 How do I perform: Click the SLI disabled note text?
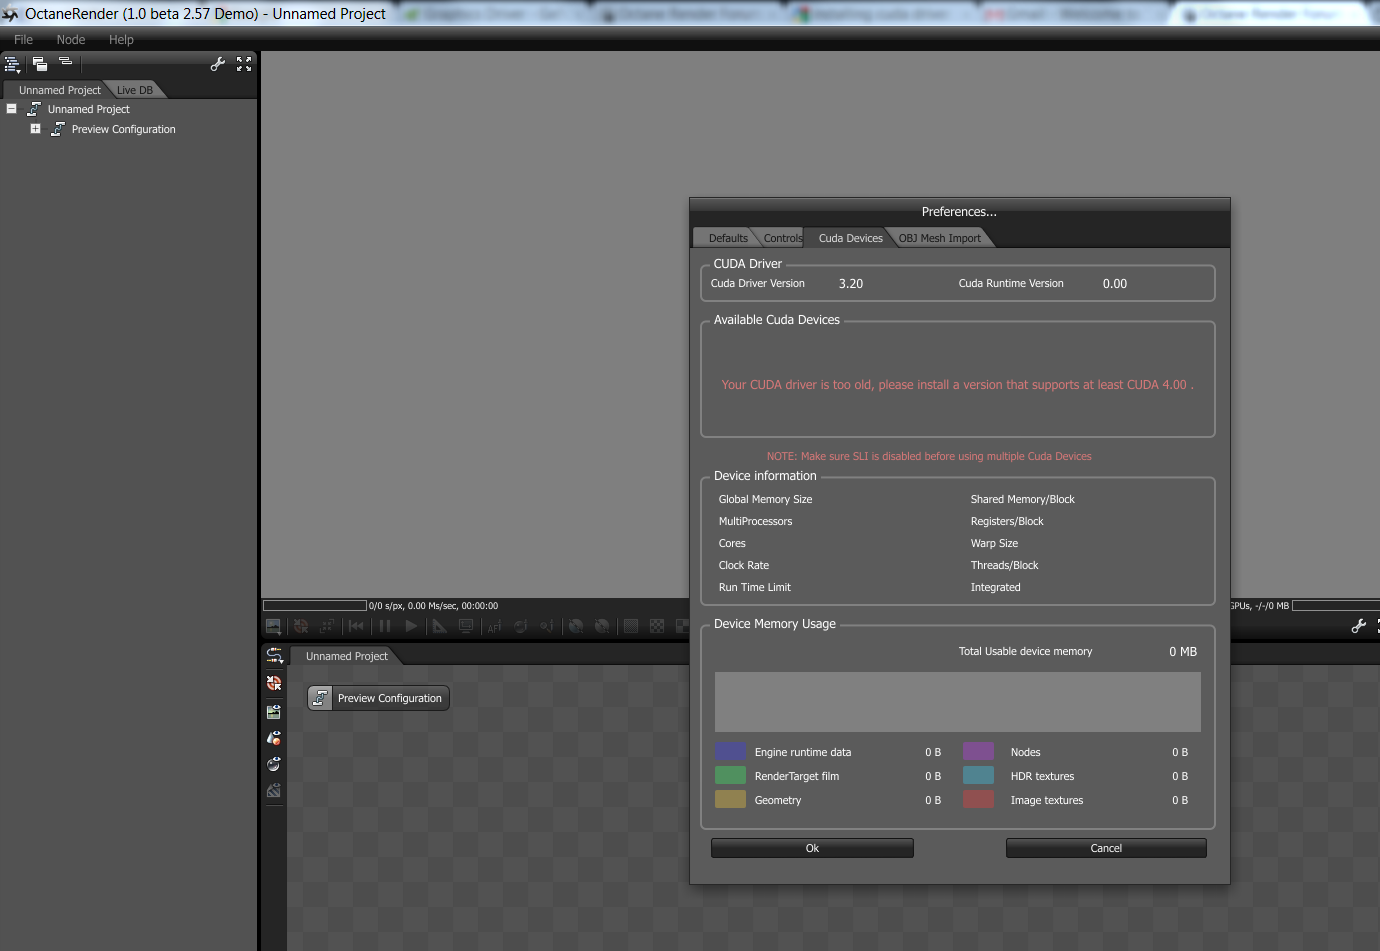tap(929, 456)
